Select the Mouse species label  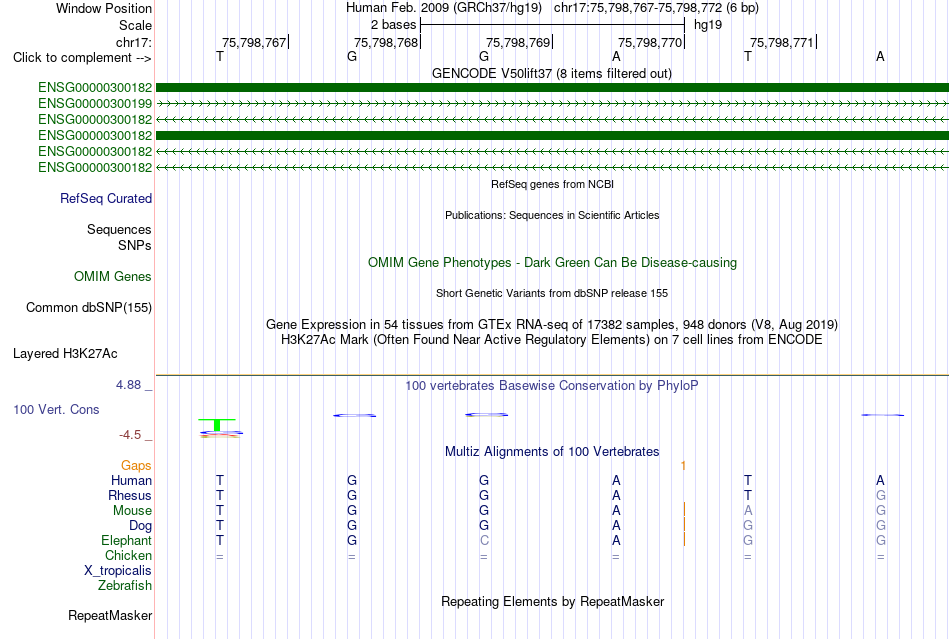[132, 511]
